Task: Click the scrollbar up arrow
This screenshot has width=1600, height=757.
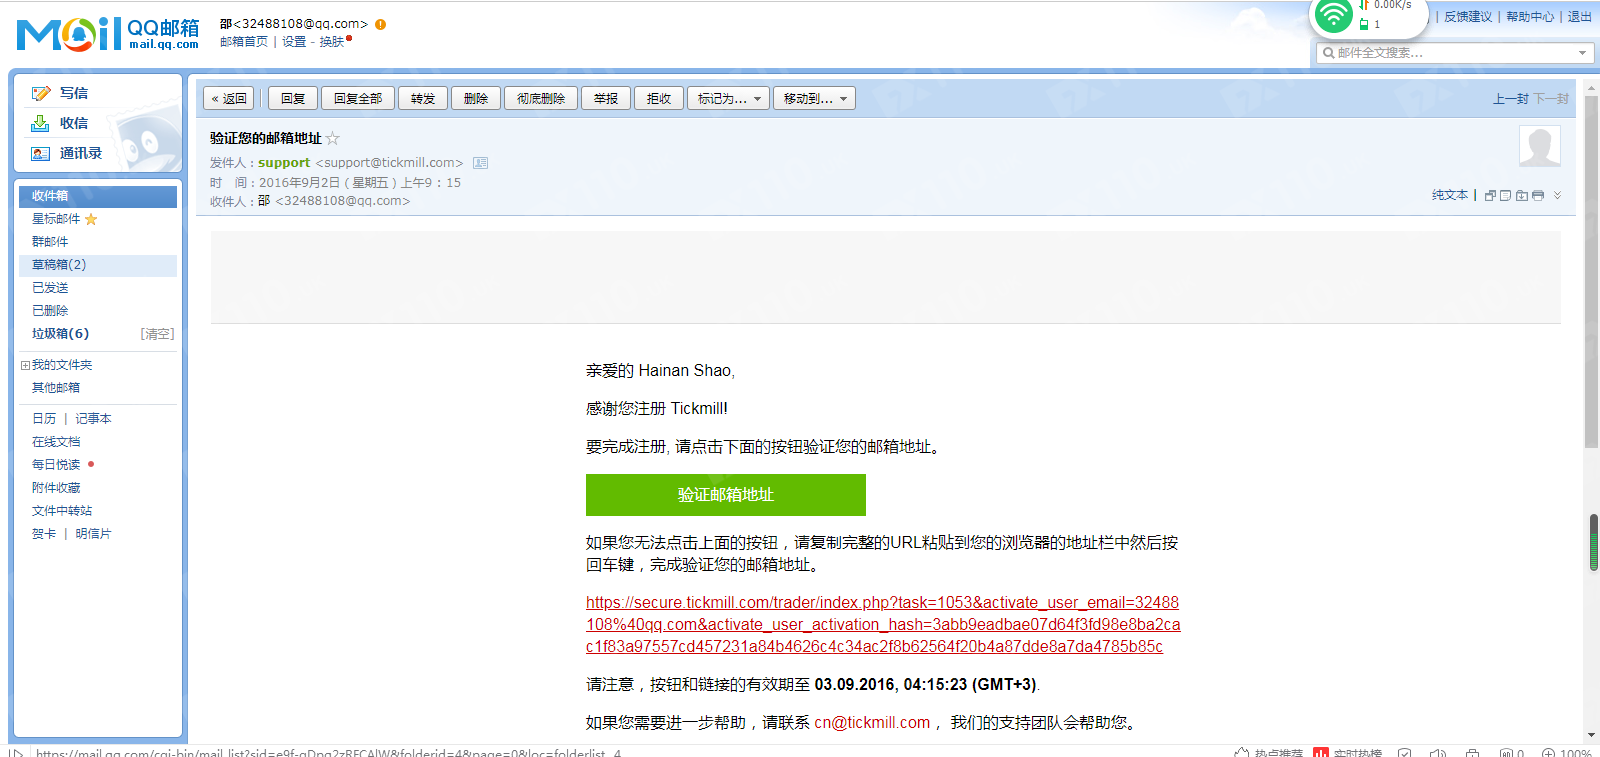Action: pyautogui.click(x=1591, y=89)
